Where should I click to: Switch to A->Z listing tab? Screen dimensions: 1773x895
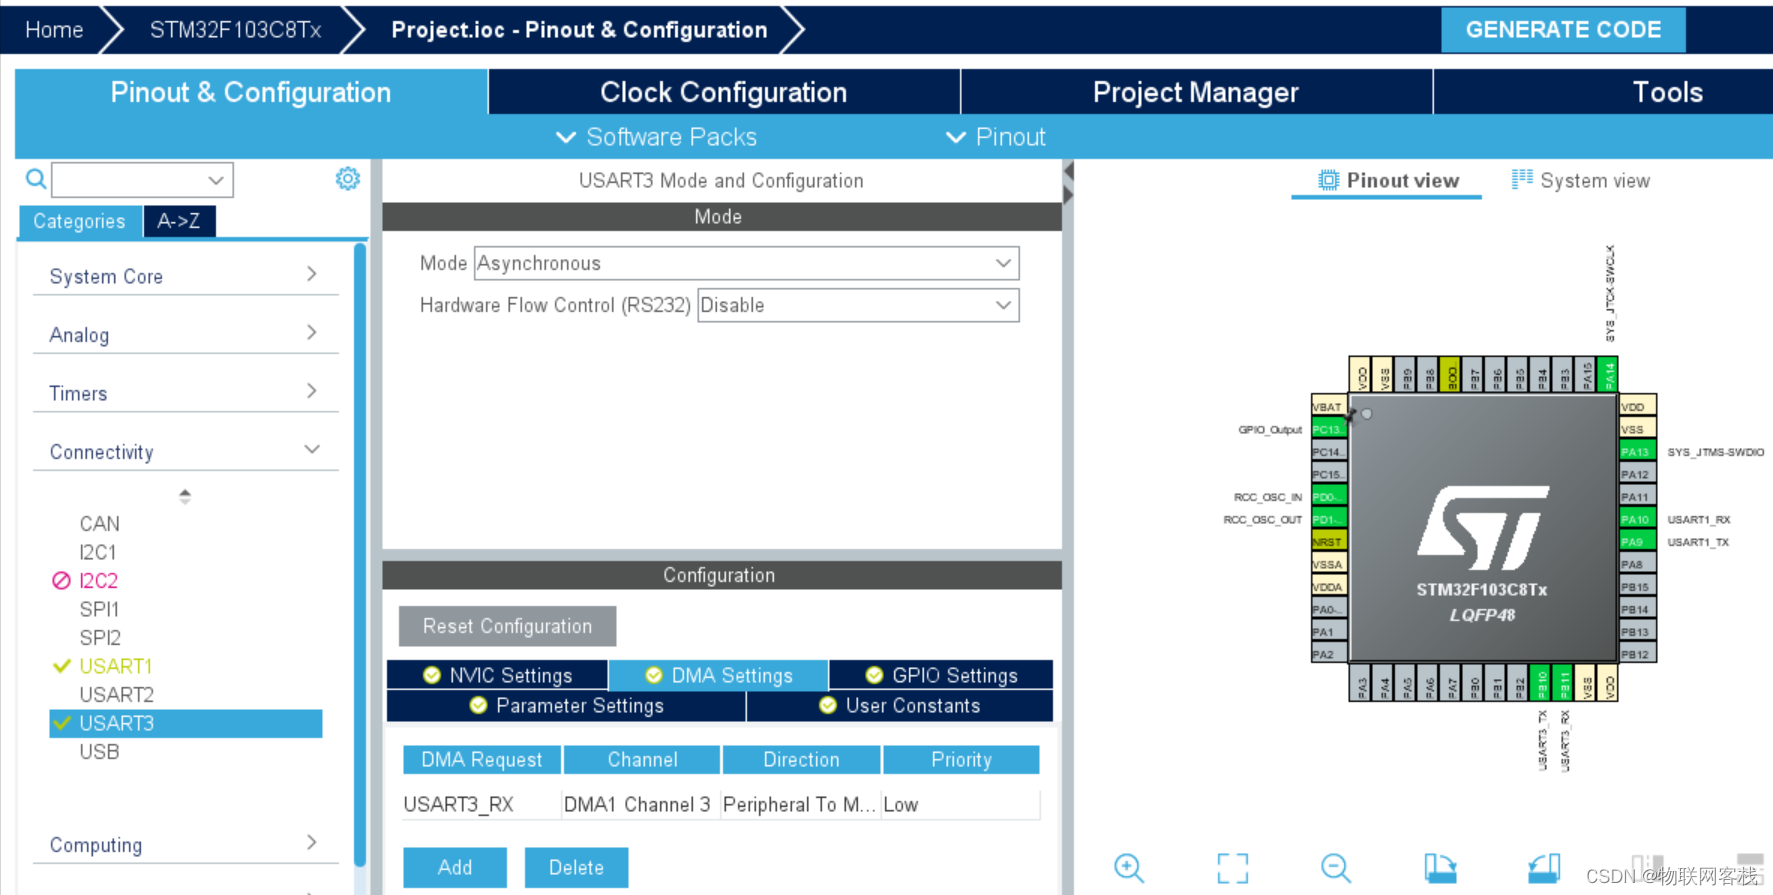179,221
